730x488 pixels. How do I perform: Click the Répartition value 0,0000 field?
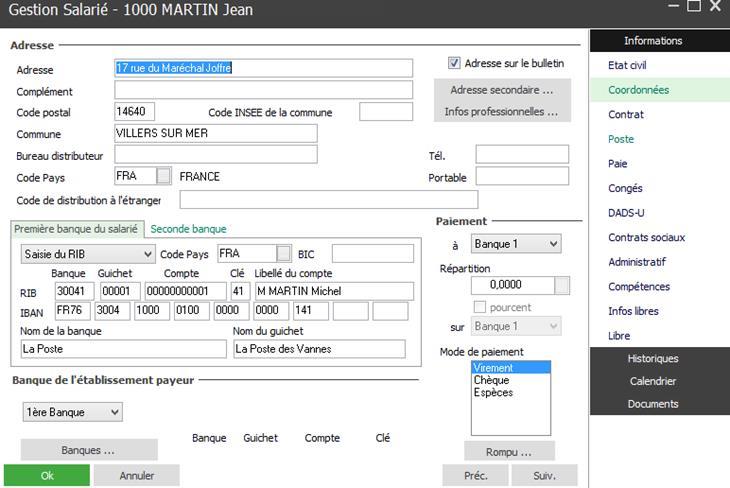(513, 285)
